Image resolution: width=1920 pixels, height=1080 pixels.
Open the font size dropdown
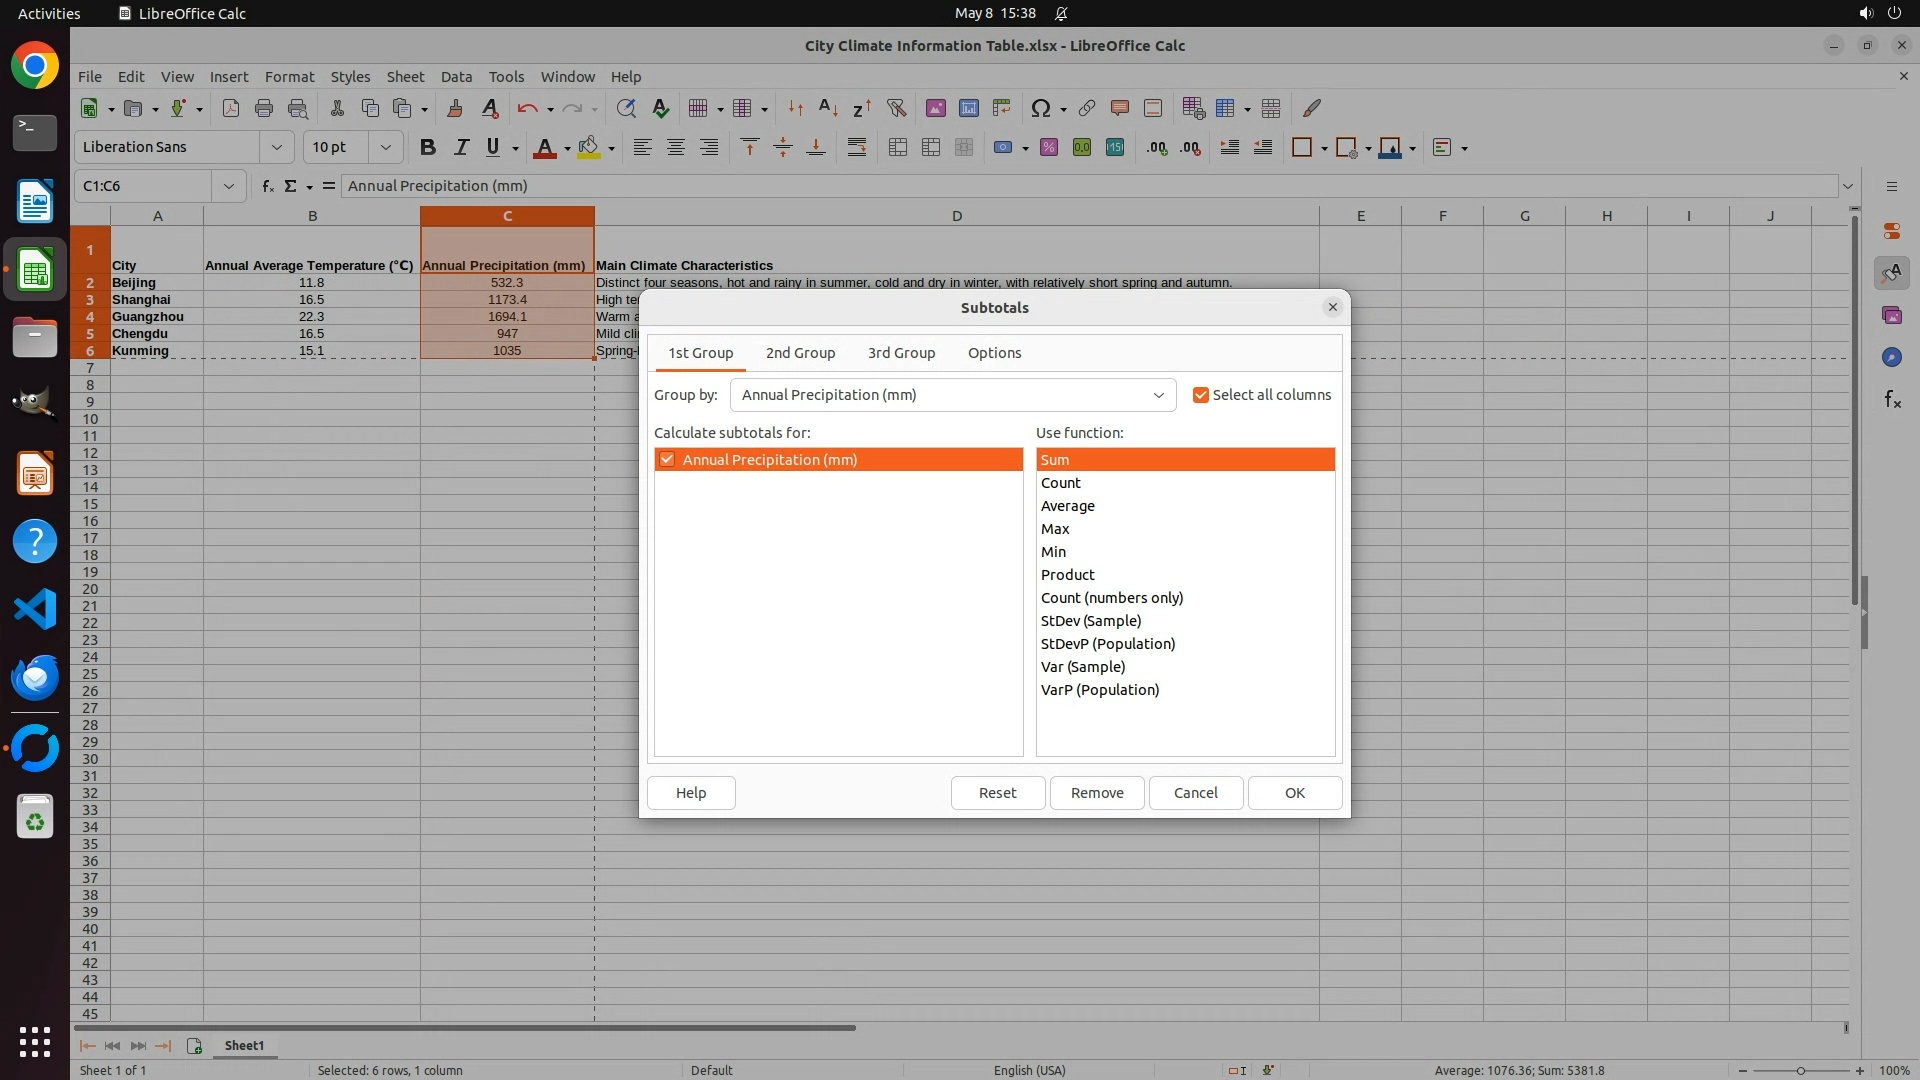click(x=385, y=148)
